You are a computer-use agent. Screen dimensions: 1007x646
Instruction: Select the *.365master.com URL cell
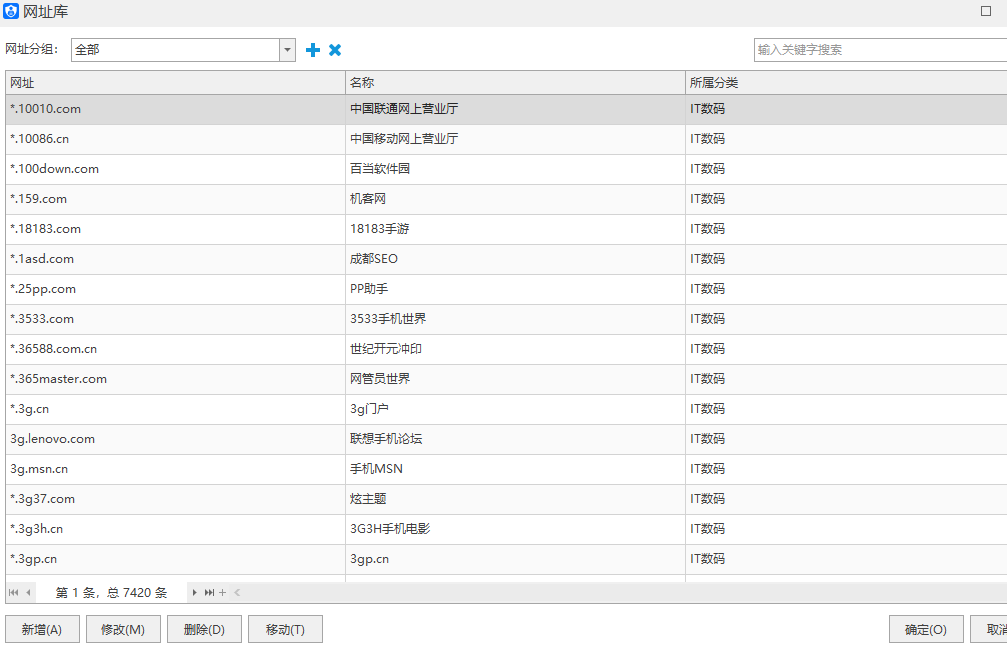pos(175,380)
